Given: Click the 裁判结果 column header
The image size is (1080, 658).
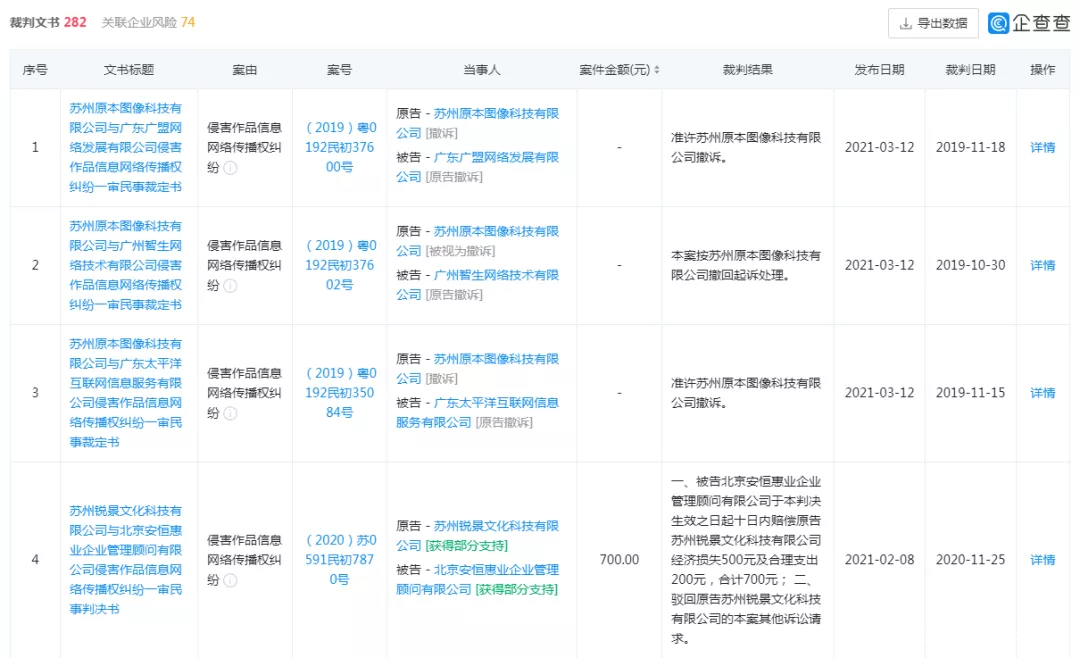Looking at the screenshot, I should (x=747, y=70).
